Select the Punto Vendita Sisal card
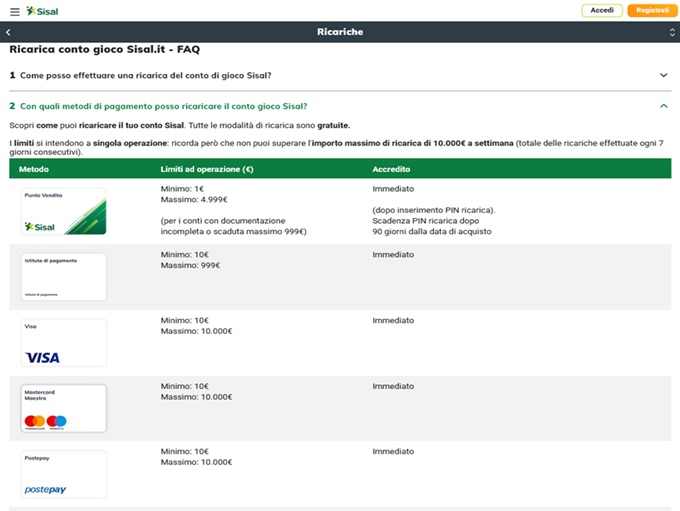 (x=64, y=211)
